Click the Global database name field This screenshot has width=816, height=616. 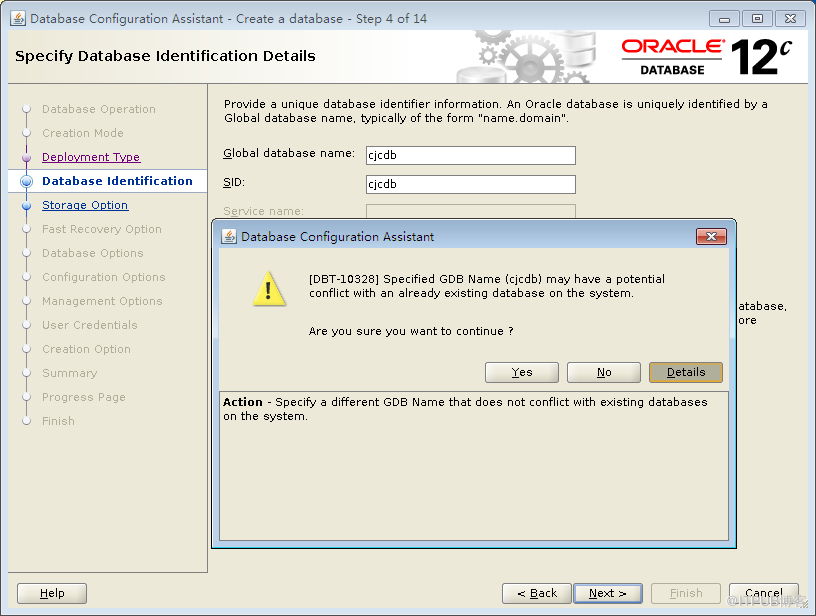point(470,155)
